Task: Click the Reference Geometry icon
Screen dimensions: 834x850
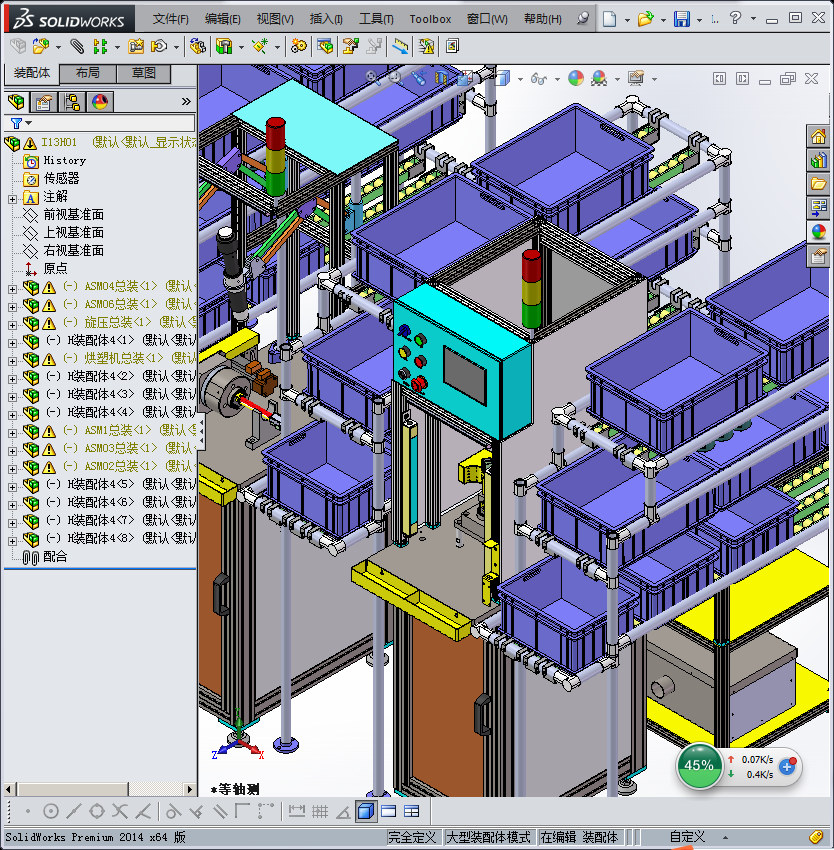Action: pyautogui.click(x=260, y=47)
